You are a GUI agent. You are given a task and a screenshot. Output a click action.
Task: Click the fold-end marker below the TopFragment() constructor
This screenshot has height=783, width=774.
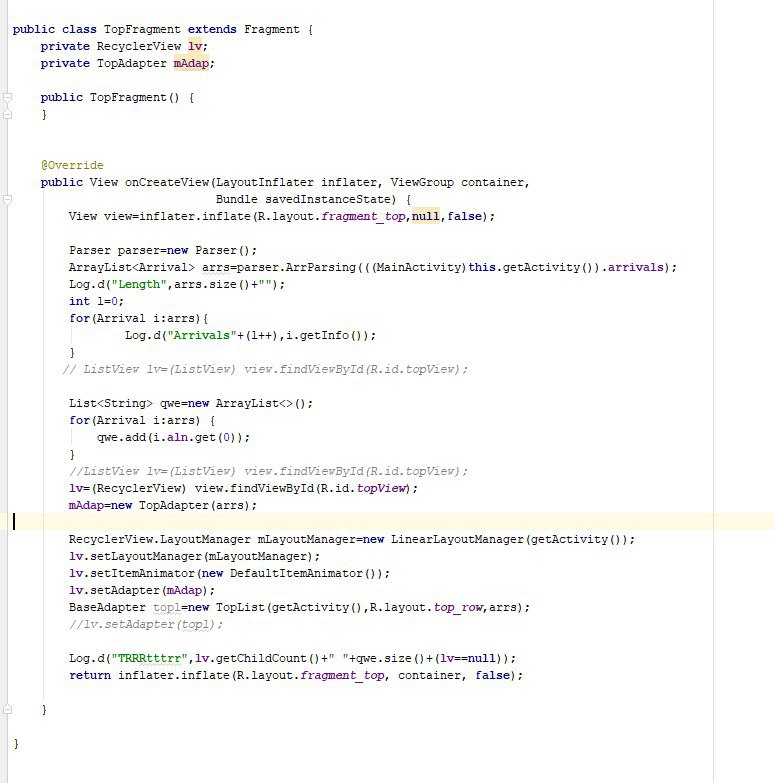point(7,114)
